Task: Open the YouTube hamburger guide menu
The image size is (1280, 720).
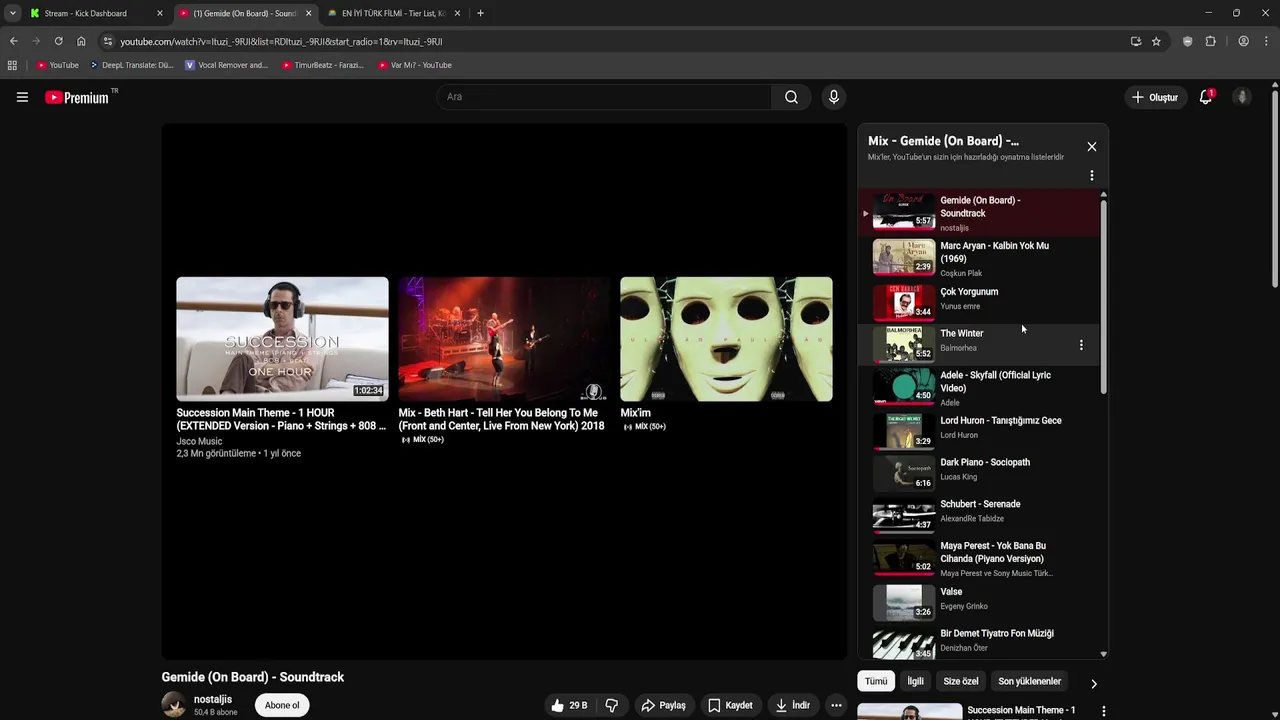Action: pos(22,97)
